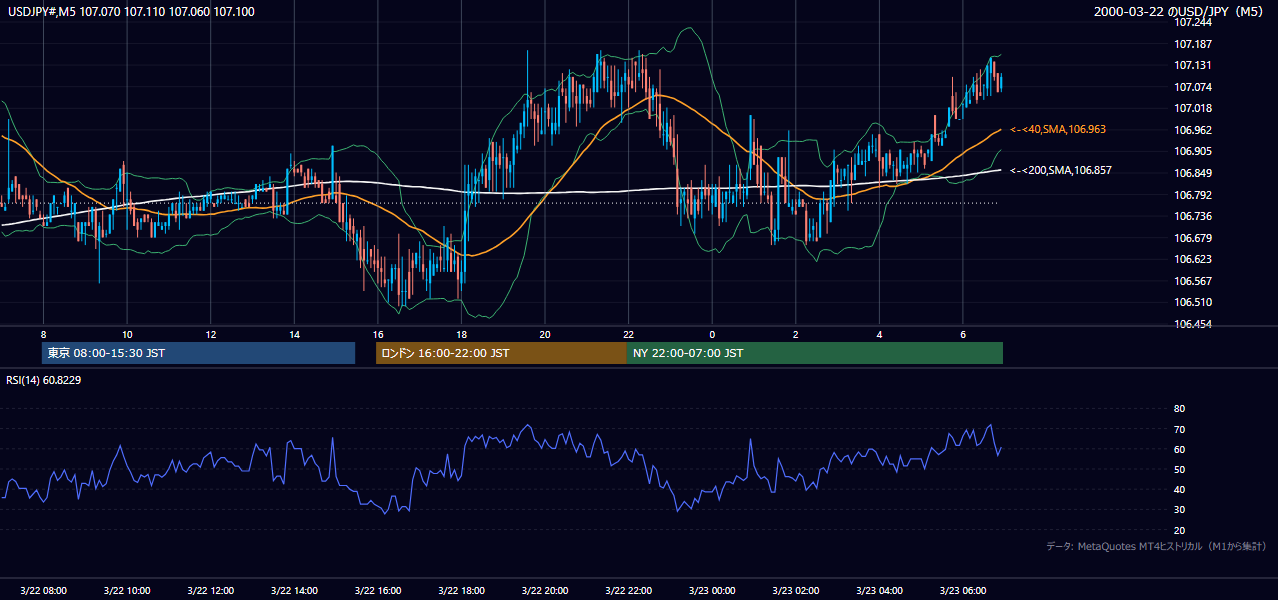
Task: Click the 3/22 18:00 date label
Action: (x=461, y=591)
